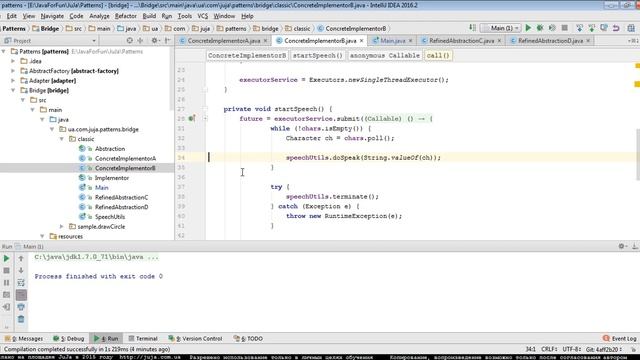Viewport: 640px width, 360px height.
Task: Open the Event Log
Action: coord(620,338)
